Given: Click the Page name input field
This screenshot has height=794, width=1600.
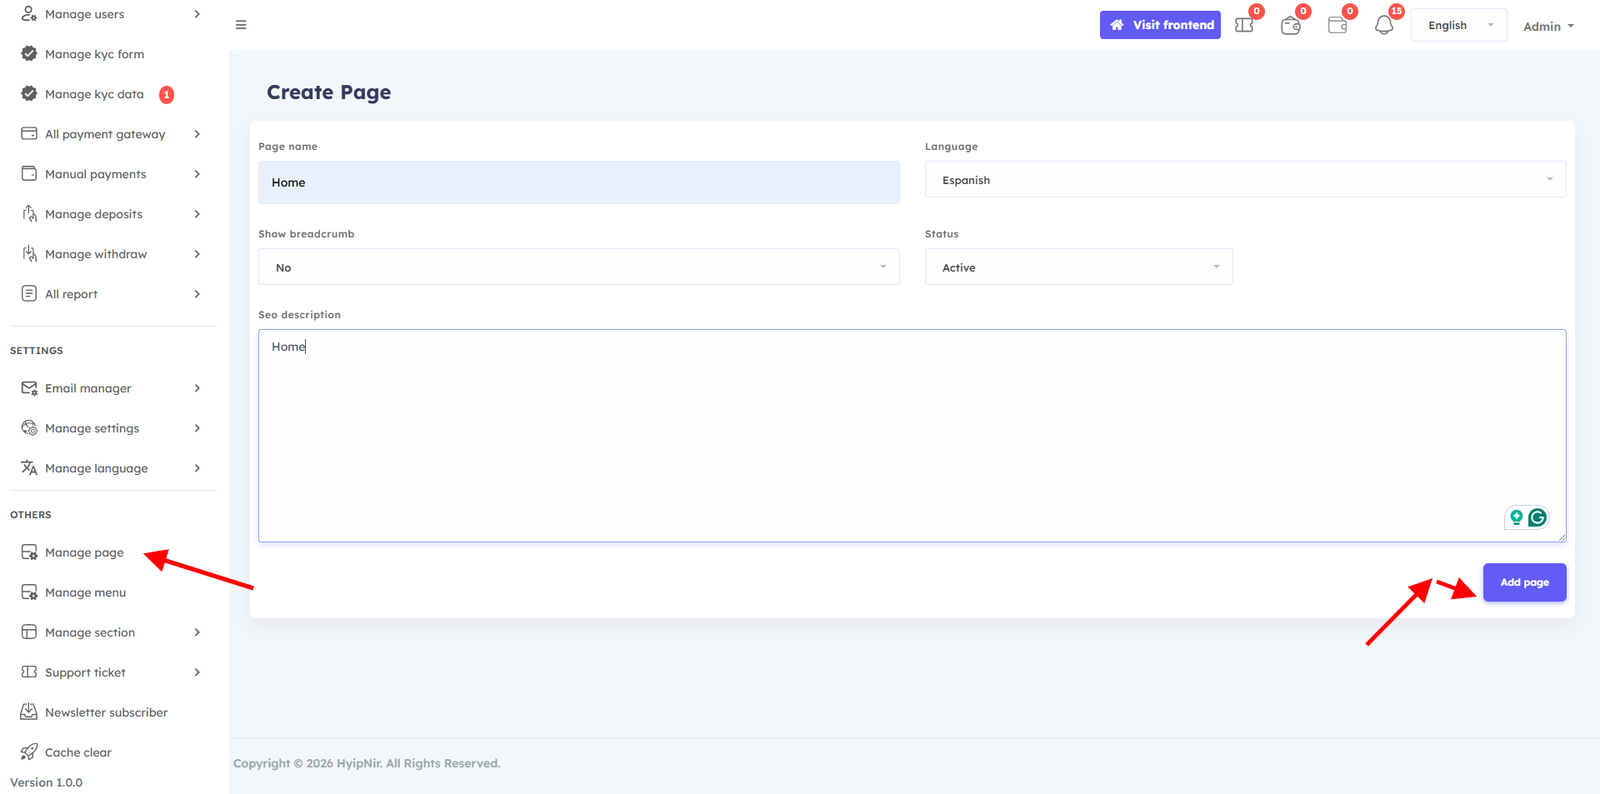Looking at the screenshot, I should (x=579, y=182).
